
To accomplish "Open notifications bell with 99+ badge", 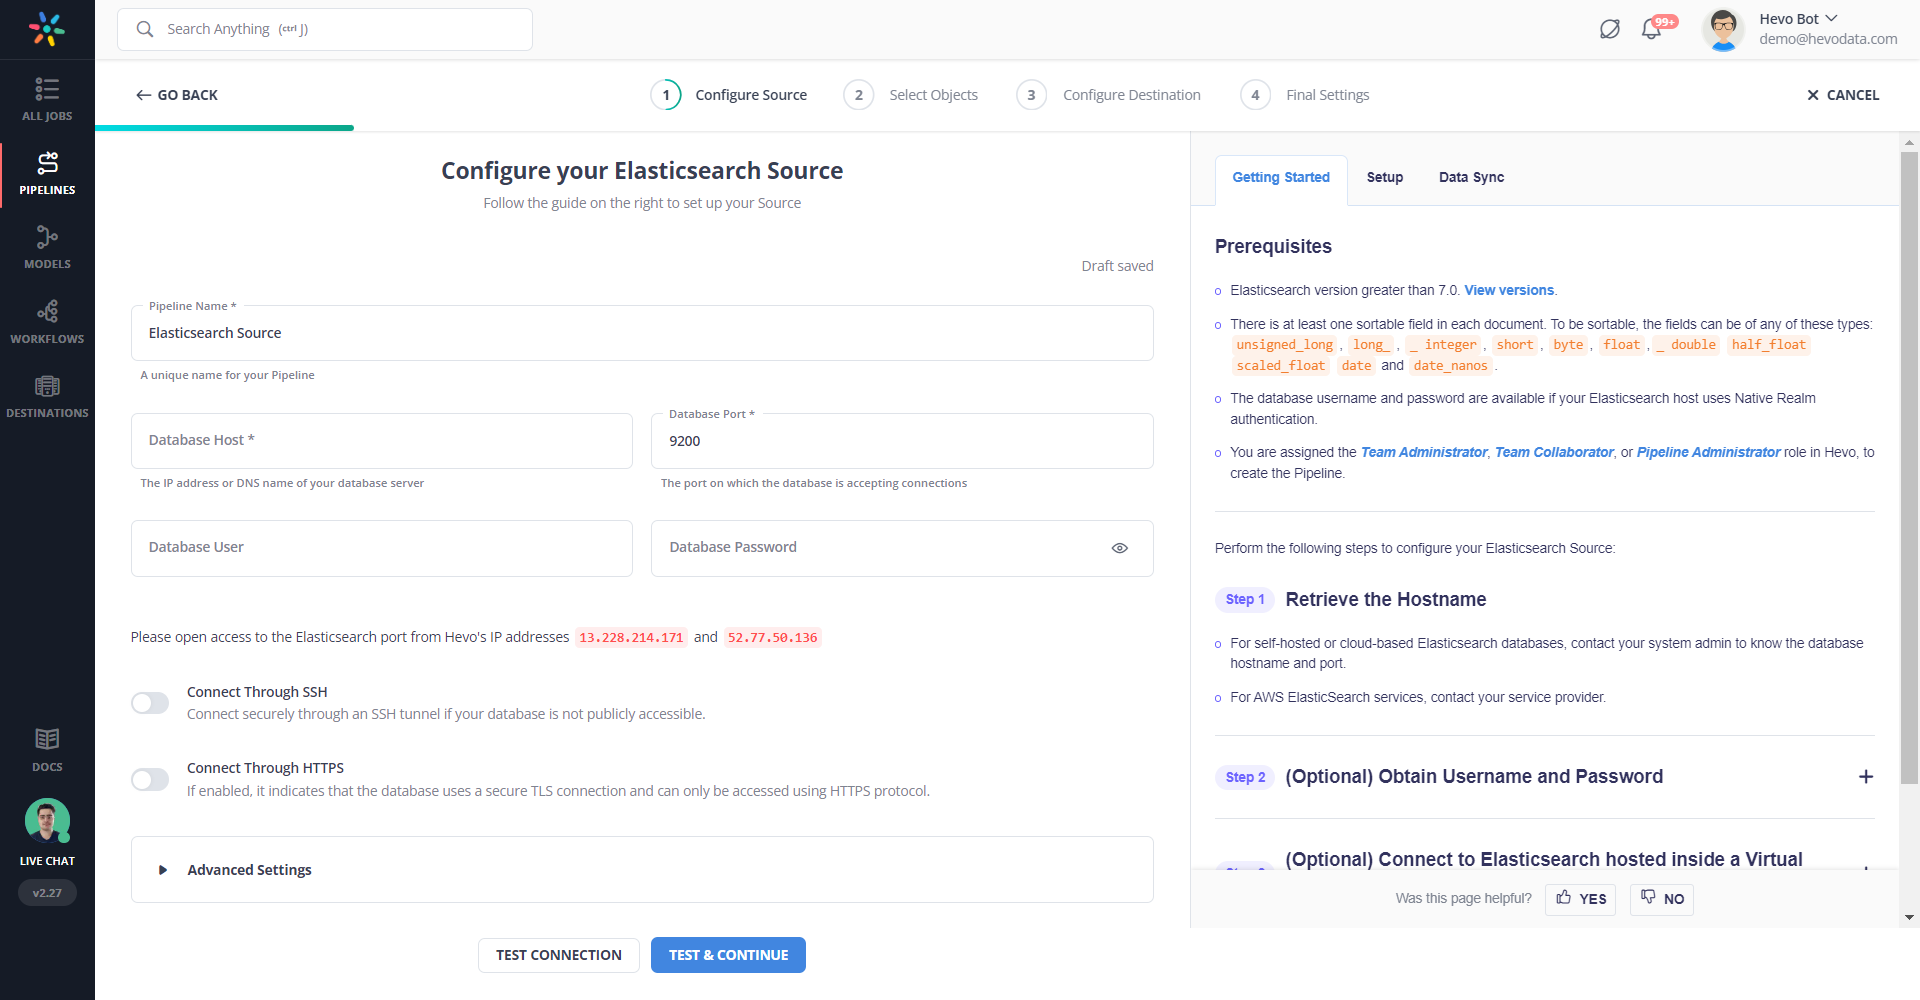I will 1653,29.
